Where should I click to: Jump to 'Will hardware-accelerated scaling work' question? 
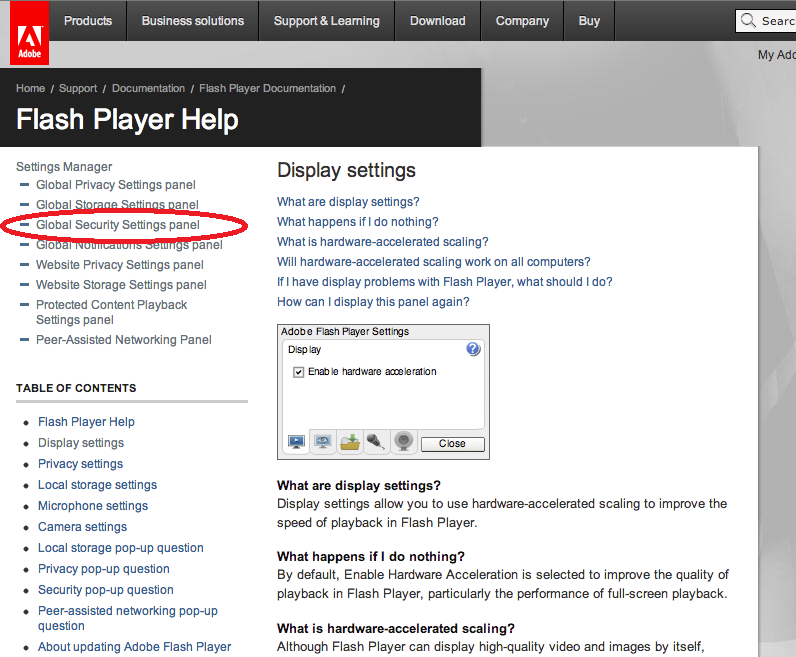434,261
